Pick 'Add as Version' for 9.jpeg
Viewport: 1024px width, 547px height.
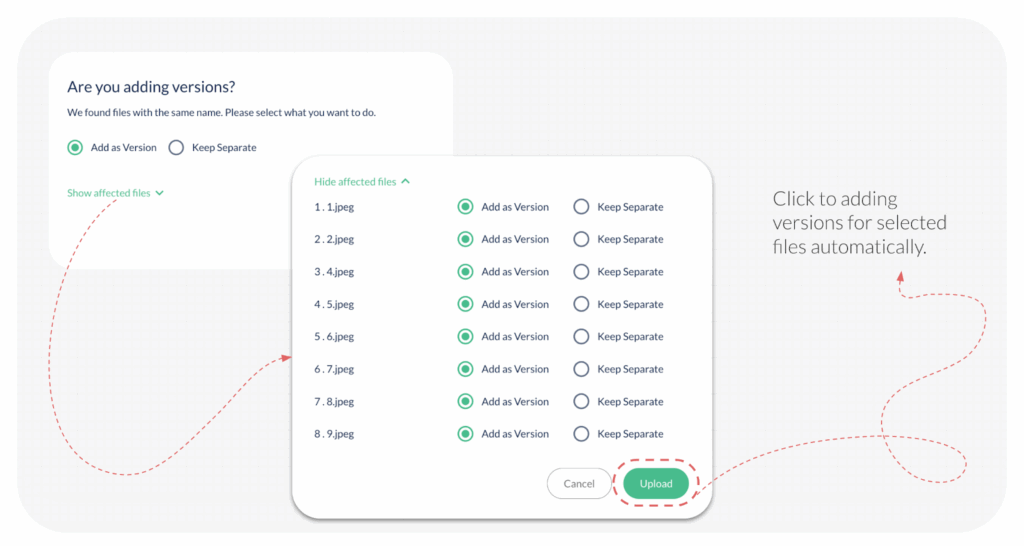pos(465,434)
